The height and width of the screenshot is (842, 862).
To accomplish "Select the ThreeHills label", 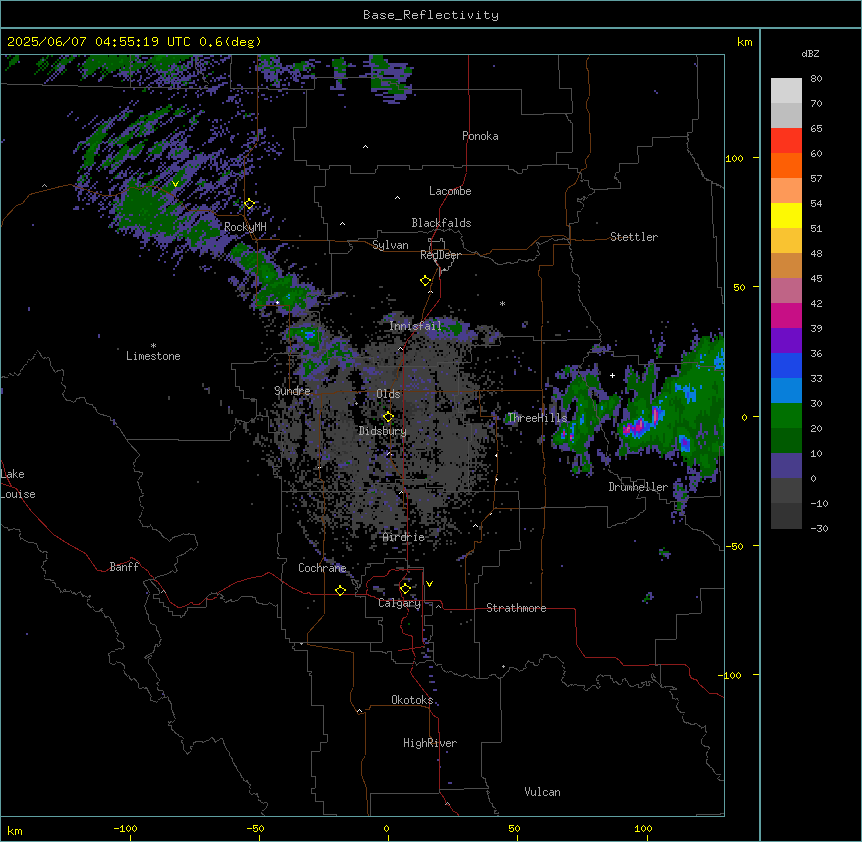I will click(537, 418).
